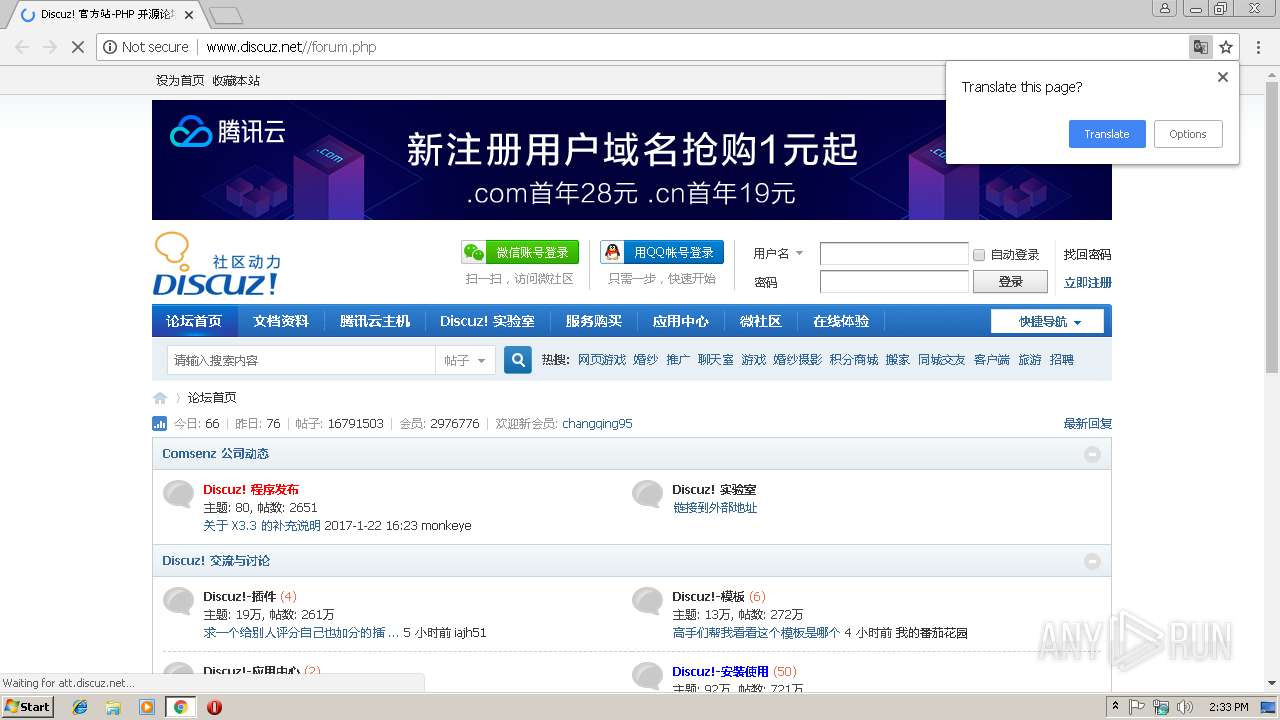1280x720 pixels.
Task: Close the Translate popup
Action: [x=1222, y=77]
